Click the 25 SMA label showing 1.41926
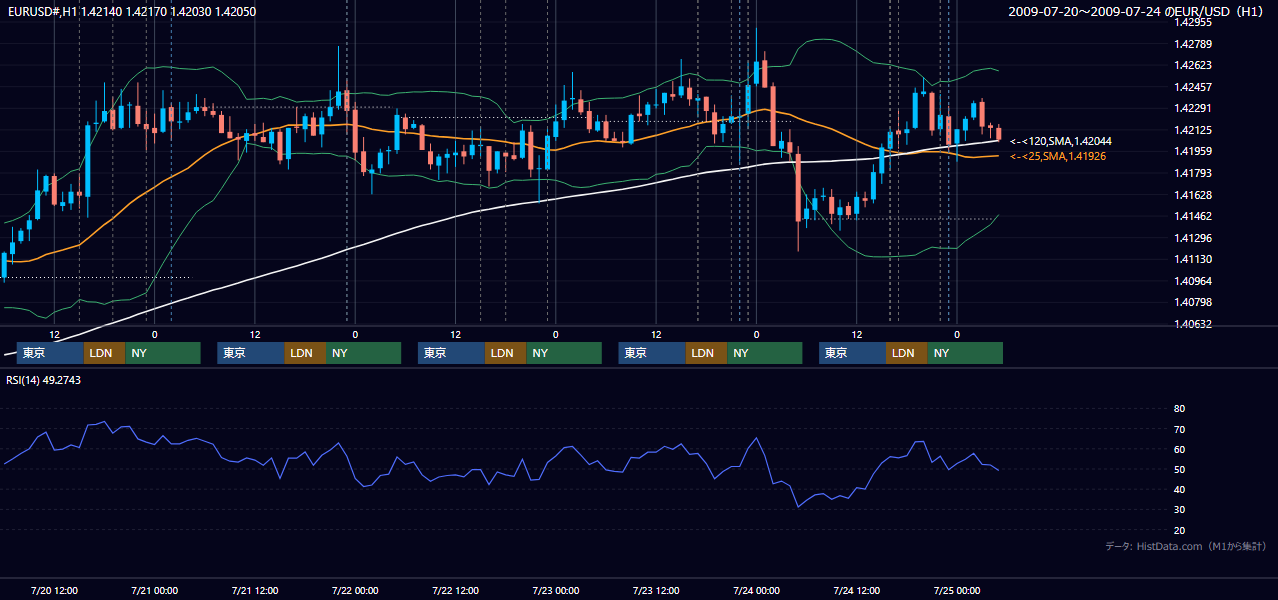The image size is (1278, 600). [1058, 156]
